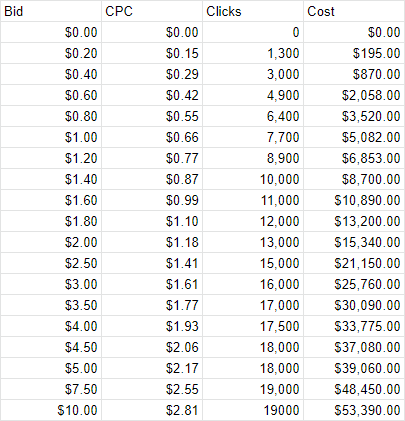Viewport: 405px width, 421px height.
Task: Click the 1,300 clicks cell
Action: pyautogui.click(x=253, y=53)
